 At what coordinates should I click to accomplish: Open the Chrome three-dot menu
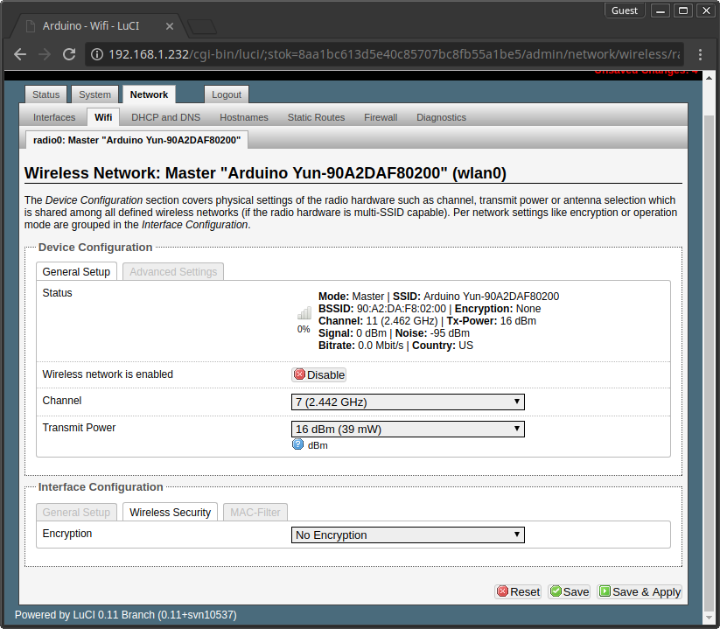700,55
